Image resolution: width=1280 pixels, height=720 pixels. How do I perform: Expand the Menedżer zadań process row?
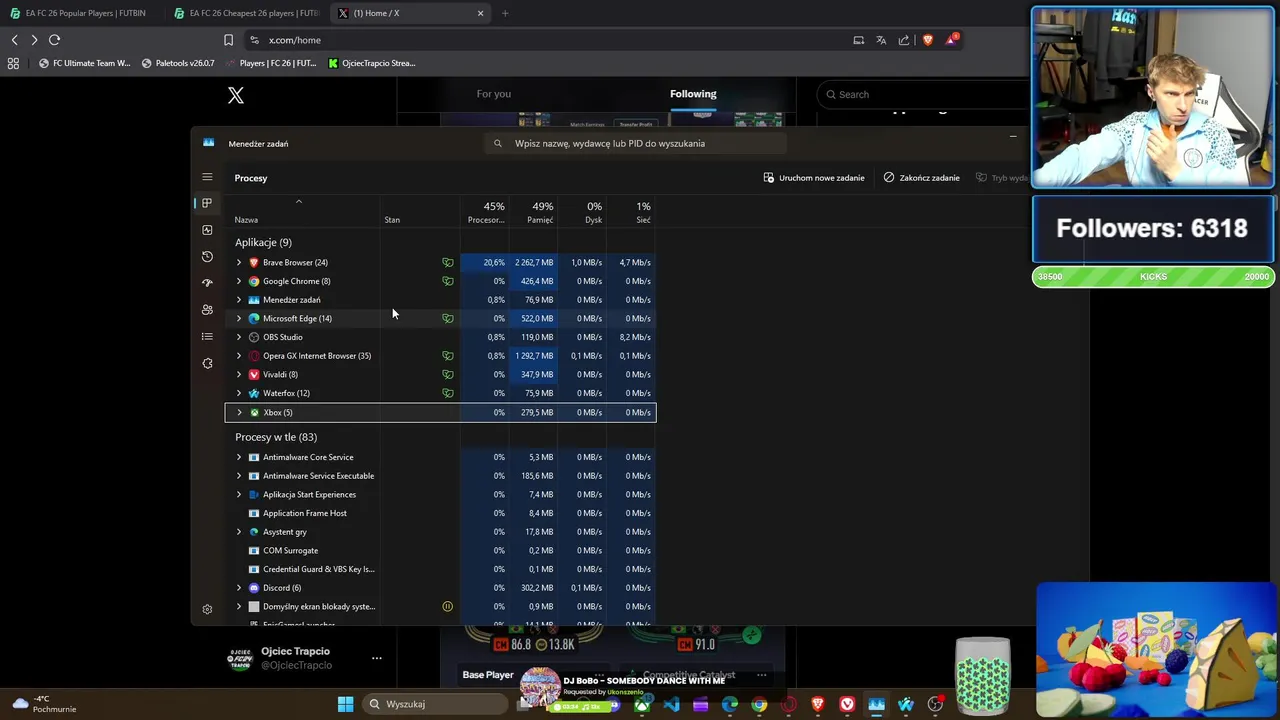click(x=239, y=300)
